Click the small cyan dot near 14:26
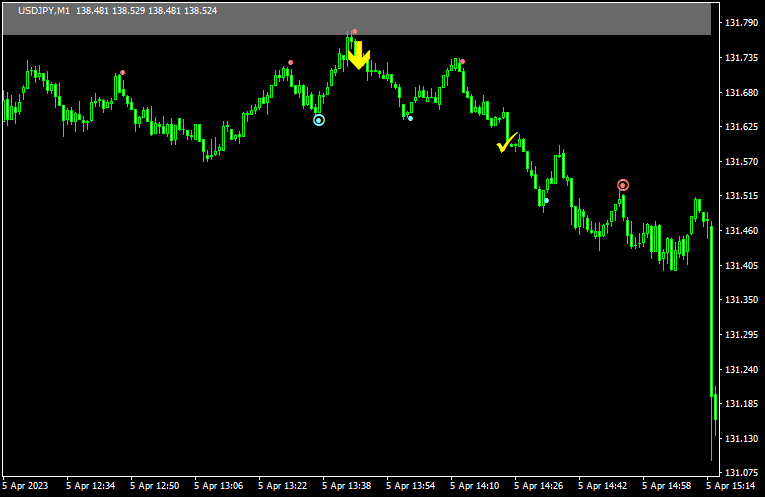The width and height of the screenshot is (765, 497). [546, 200]
